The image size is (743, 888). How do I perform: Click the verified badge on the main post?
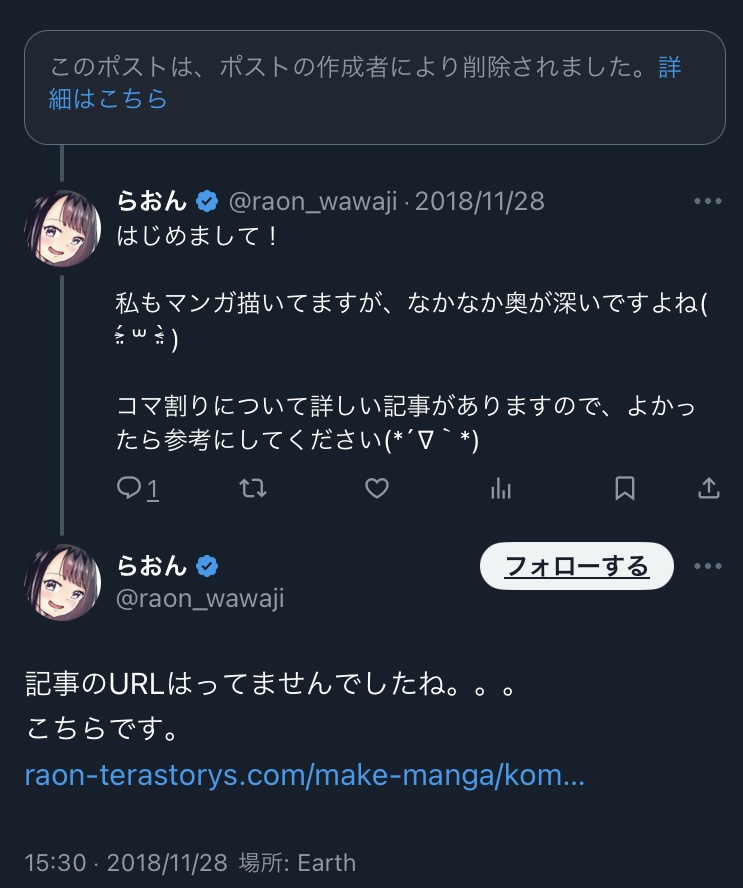tap(207, 567)
